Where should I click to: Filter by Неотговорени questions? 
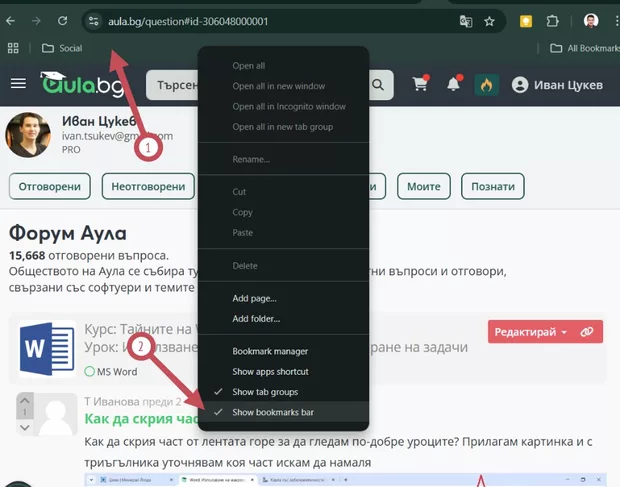tap(148, 186)
